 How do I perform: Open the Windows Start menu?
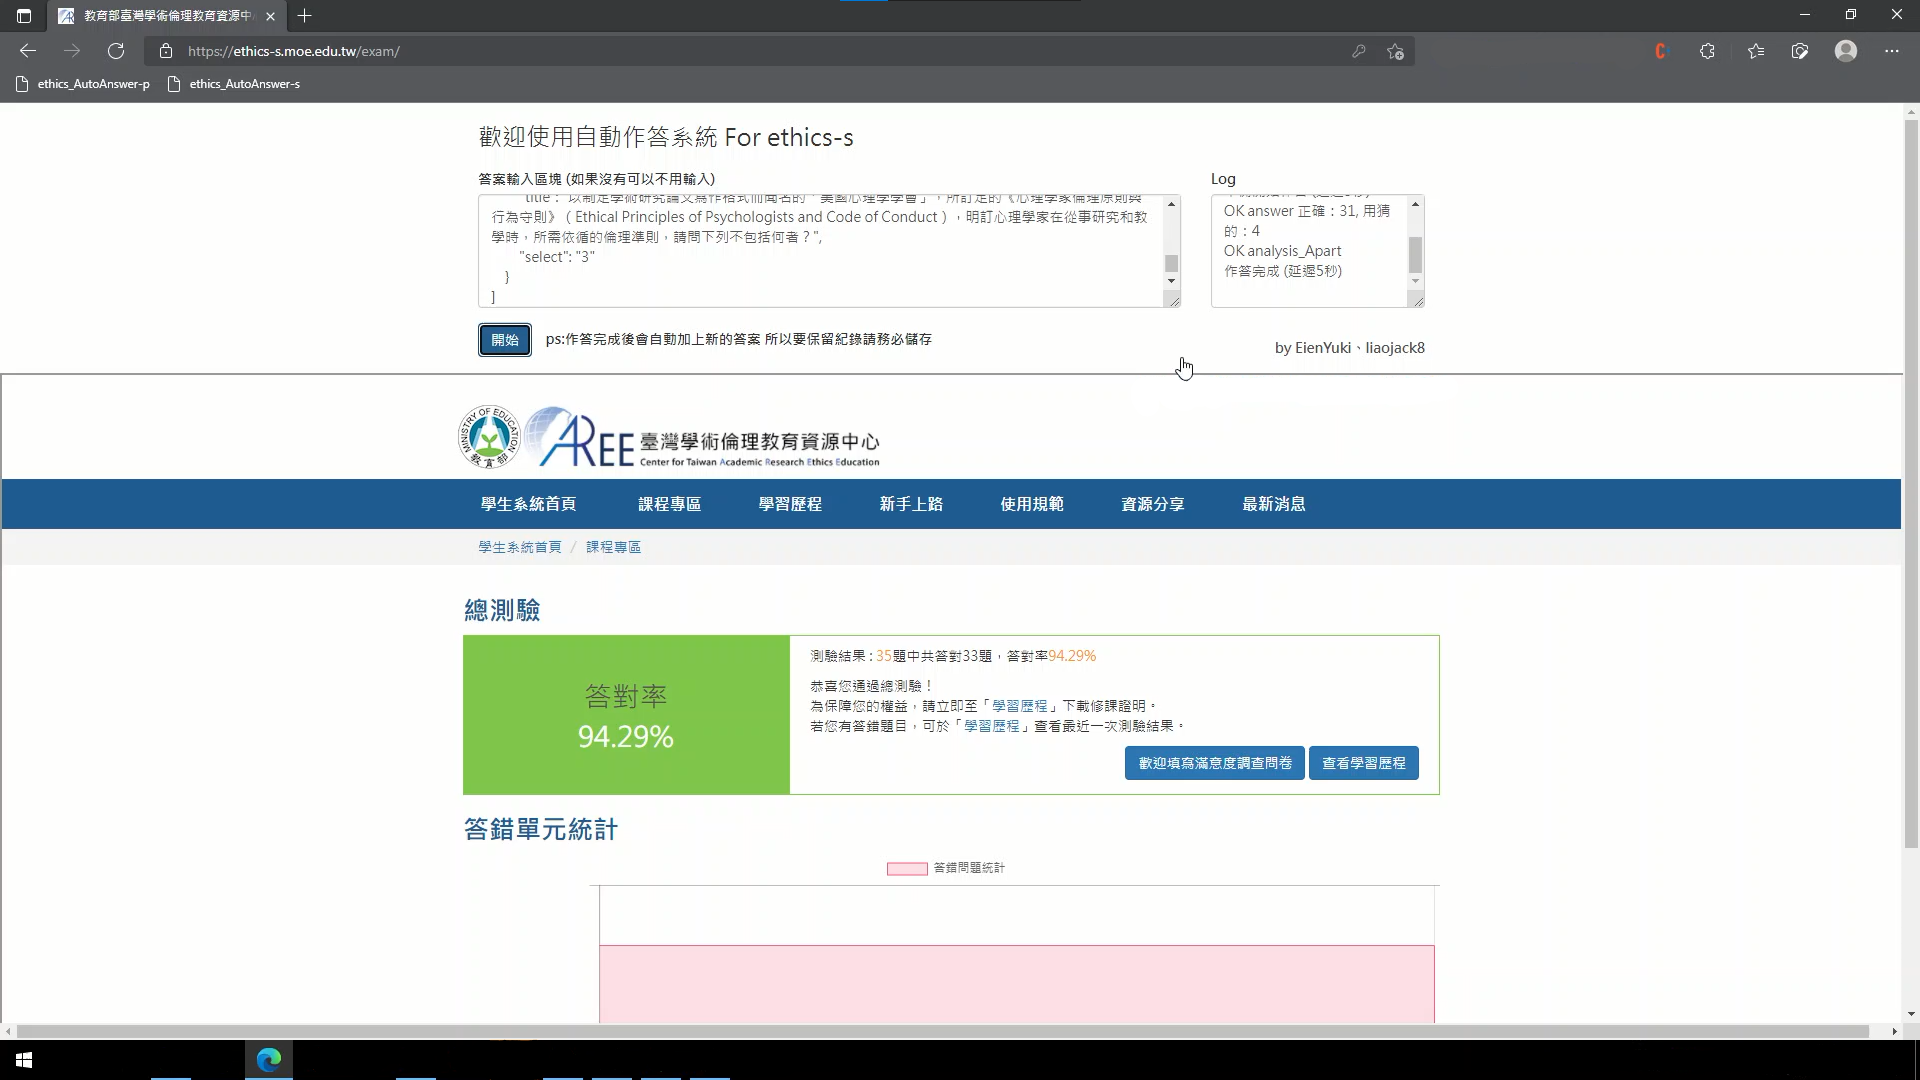coord(22,1059)
